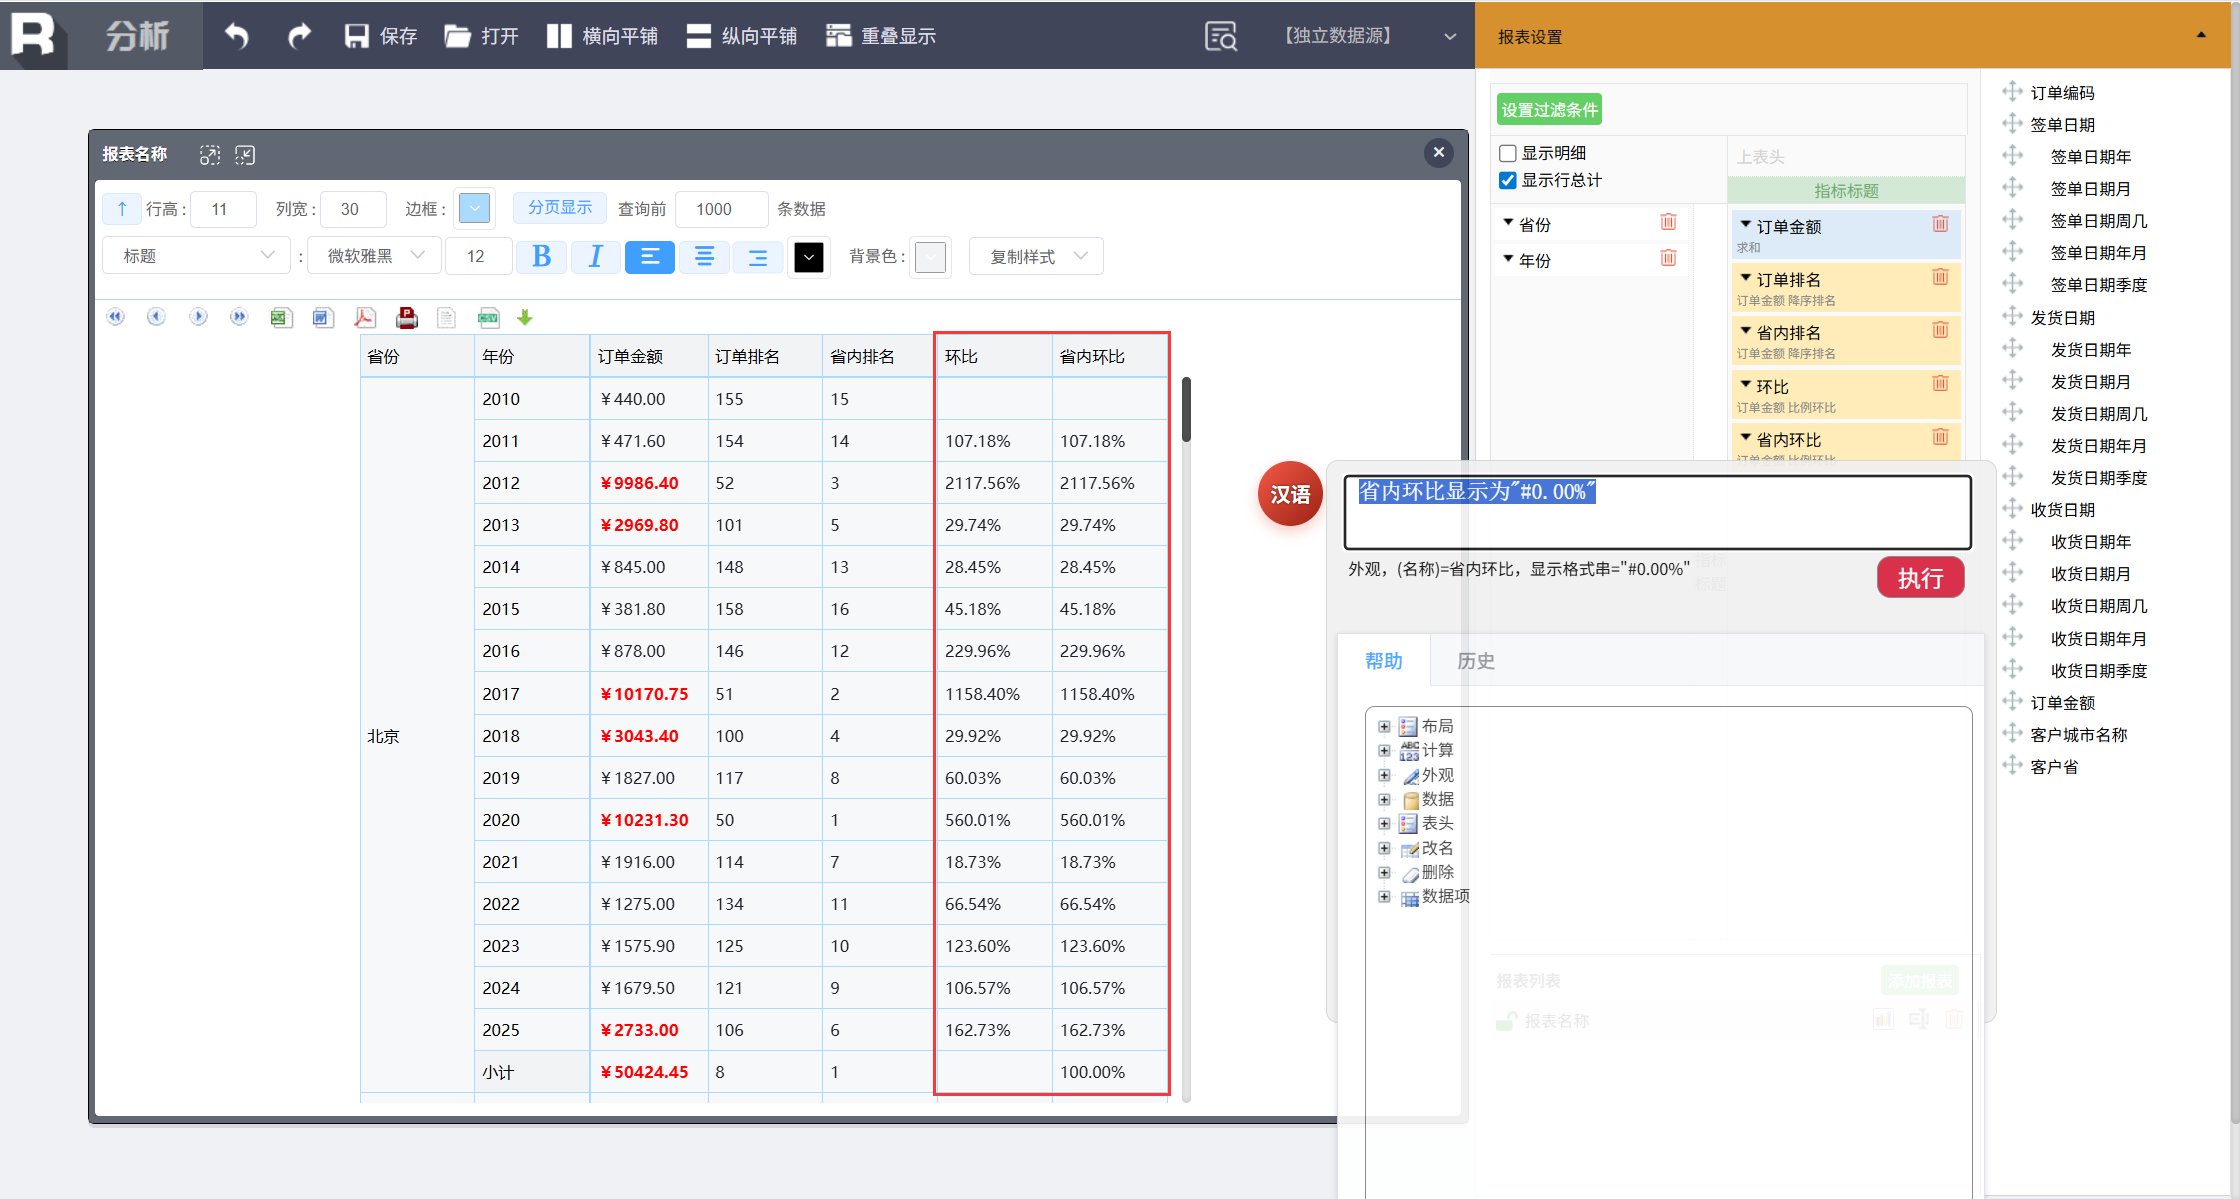Expand the 外观 tree node
The image size is (2240, 1199).
(1384, 775)
